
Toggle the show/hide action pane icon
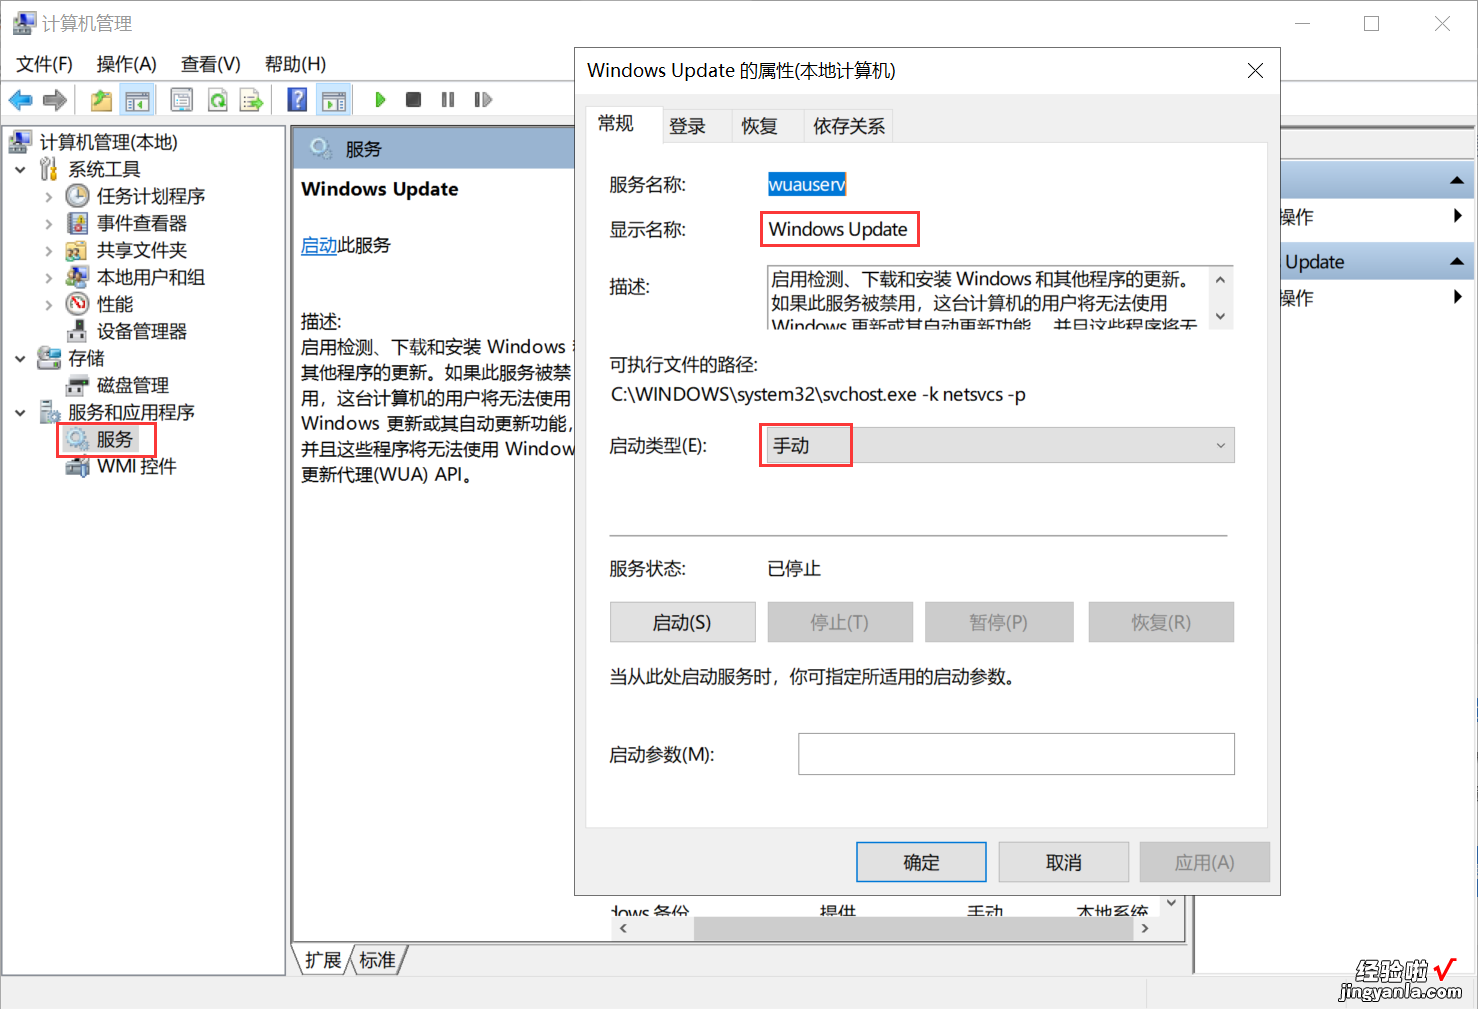334,100
